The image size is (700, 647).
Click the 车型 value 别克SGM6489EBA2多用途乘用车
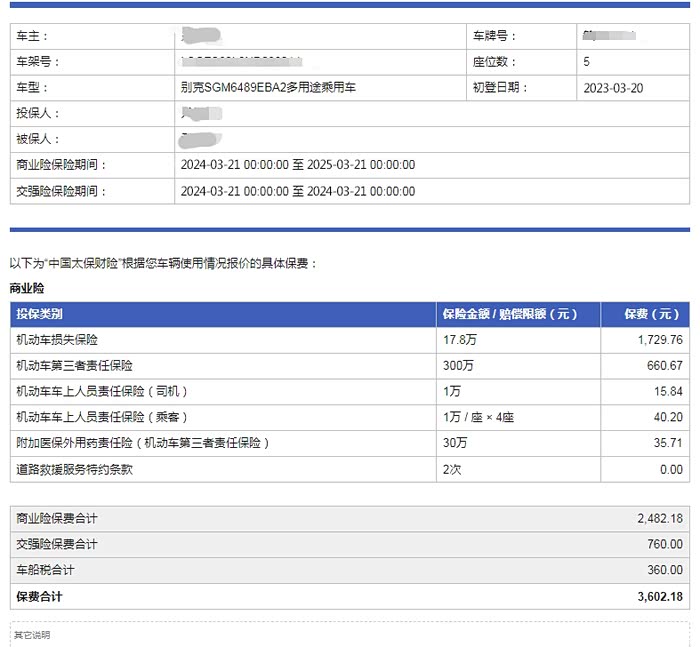tap(268, 88)
